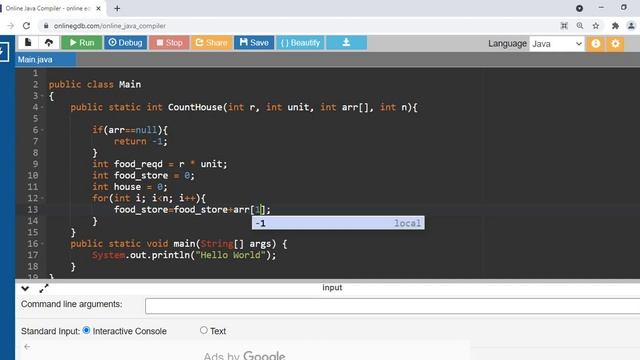This screenshot has width=640, height=360.
Task: Save the current project
Action: click(254, 43)
